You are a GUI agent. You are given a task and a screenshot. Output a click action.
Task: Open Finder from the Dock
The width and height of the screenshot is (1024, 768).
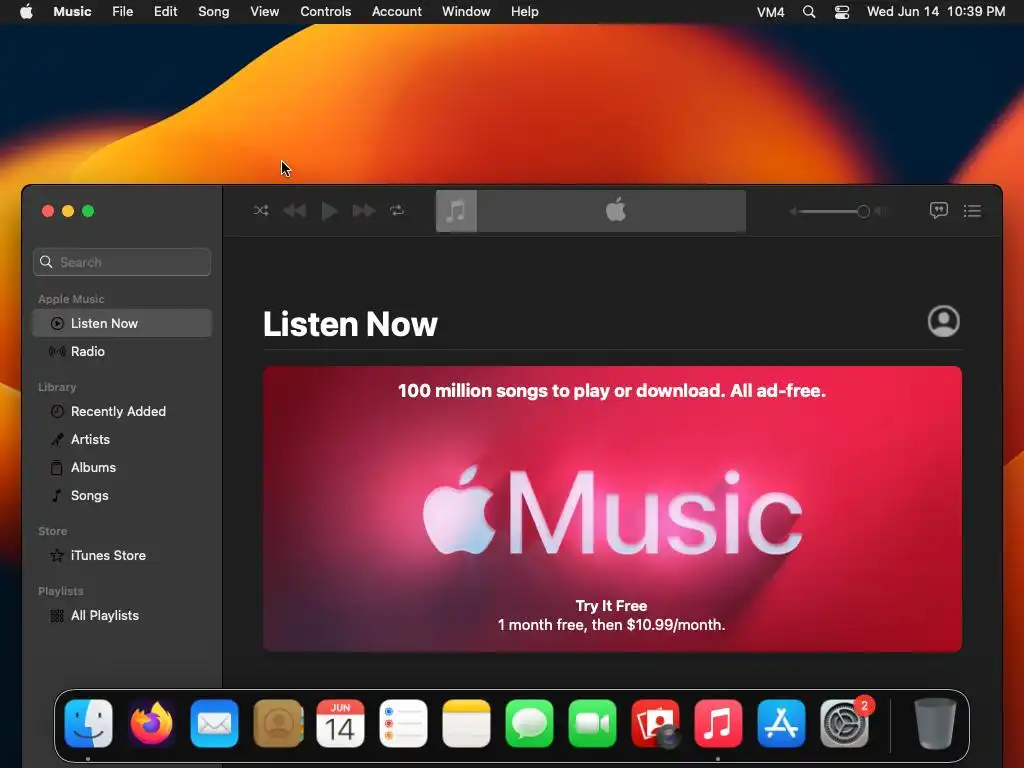(88, 724)
